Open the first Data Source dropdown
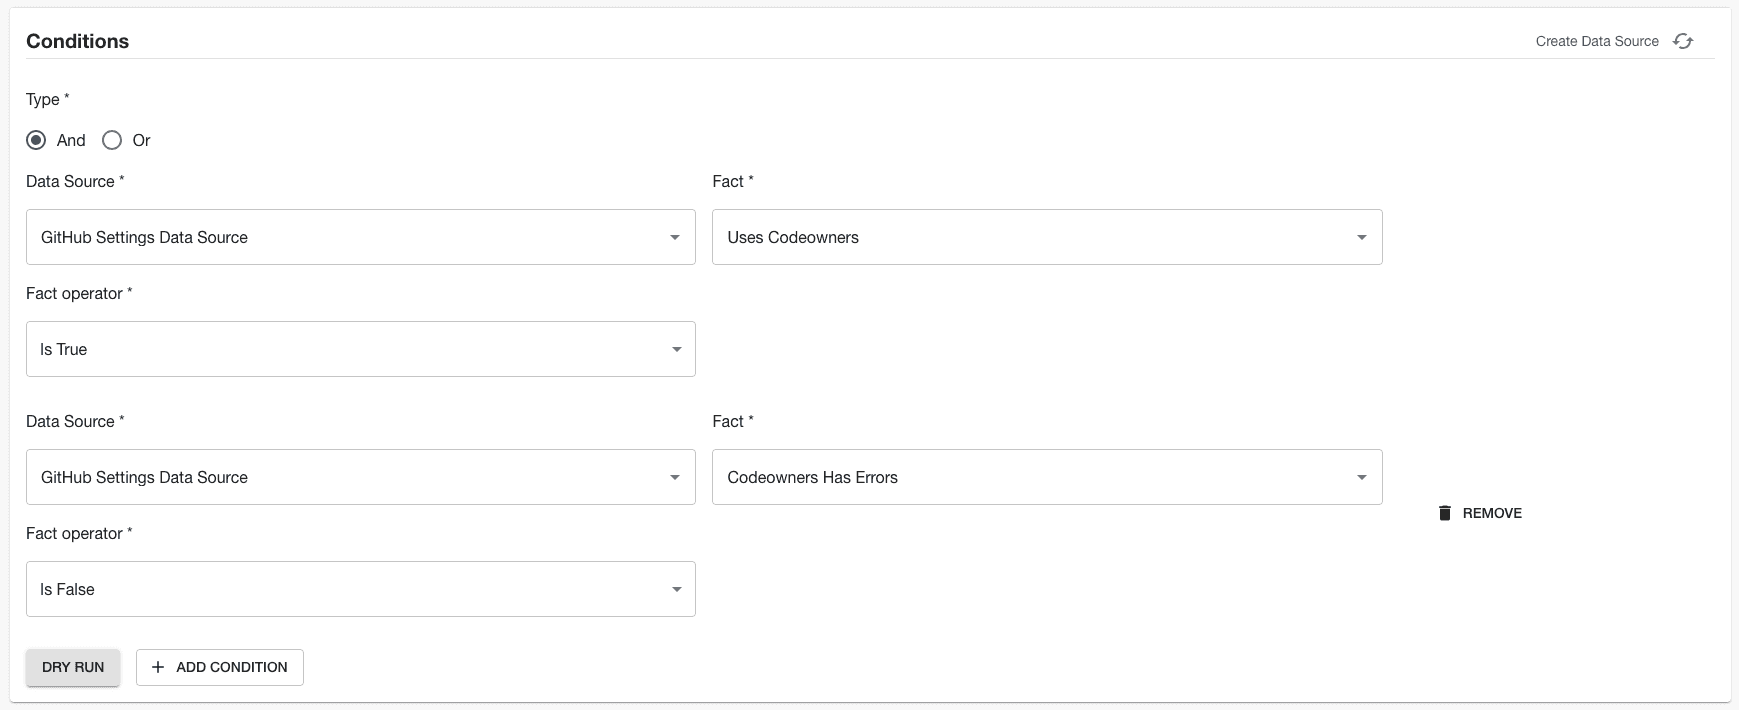The height and width of the screenshot is (710, 1739). click(361, 237)
